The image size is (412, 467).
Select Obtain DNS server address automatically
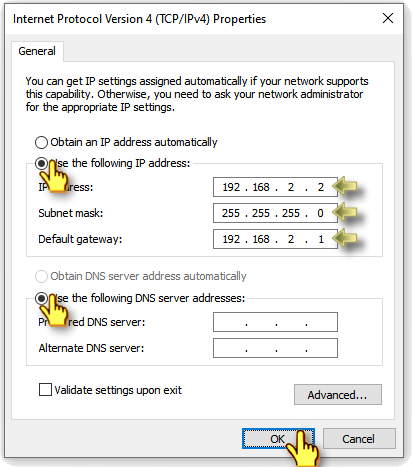[41, 276]
